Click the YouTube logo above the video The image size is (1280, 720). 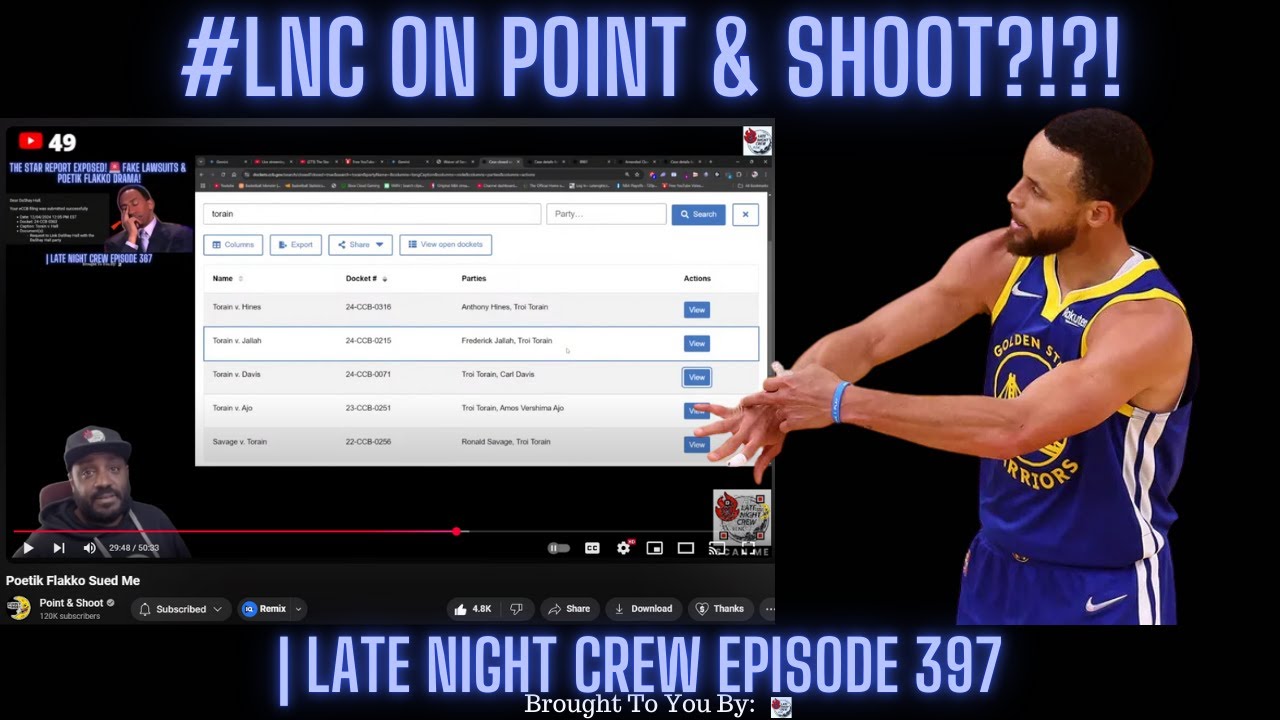click(x=31, y=142)
